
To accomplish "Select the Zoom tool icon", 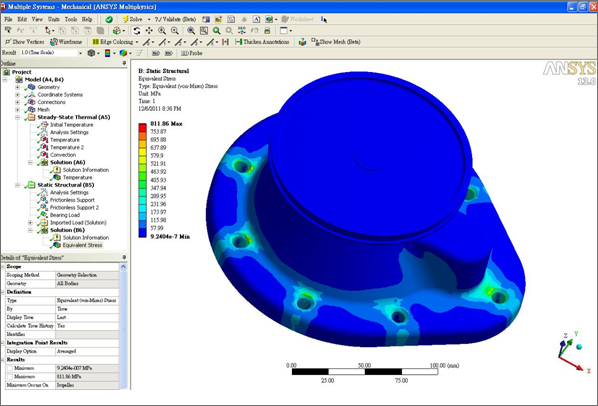I will click(162, 30).
